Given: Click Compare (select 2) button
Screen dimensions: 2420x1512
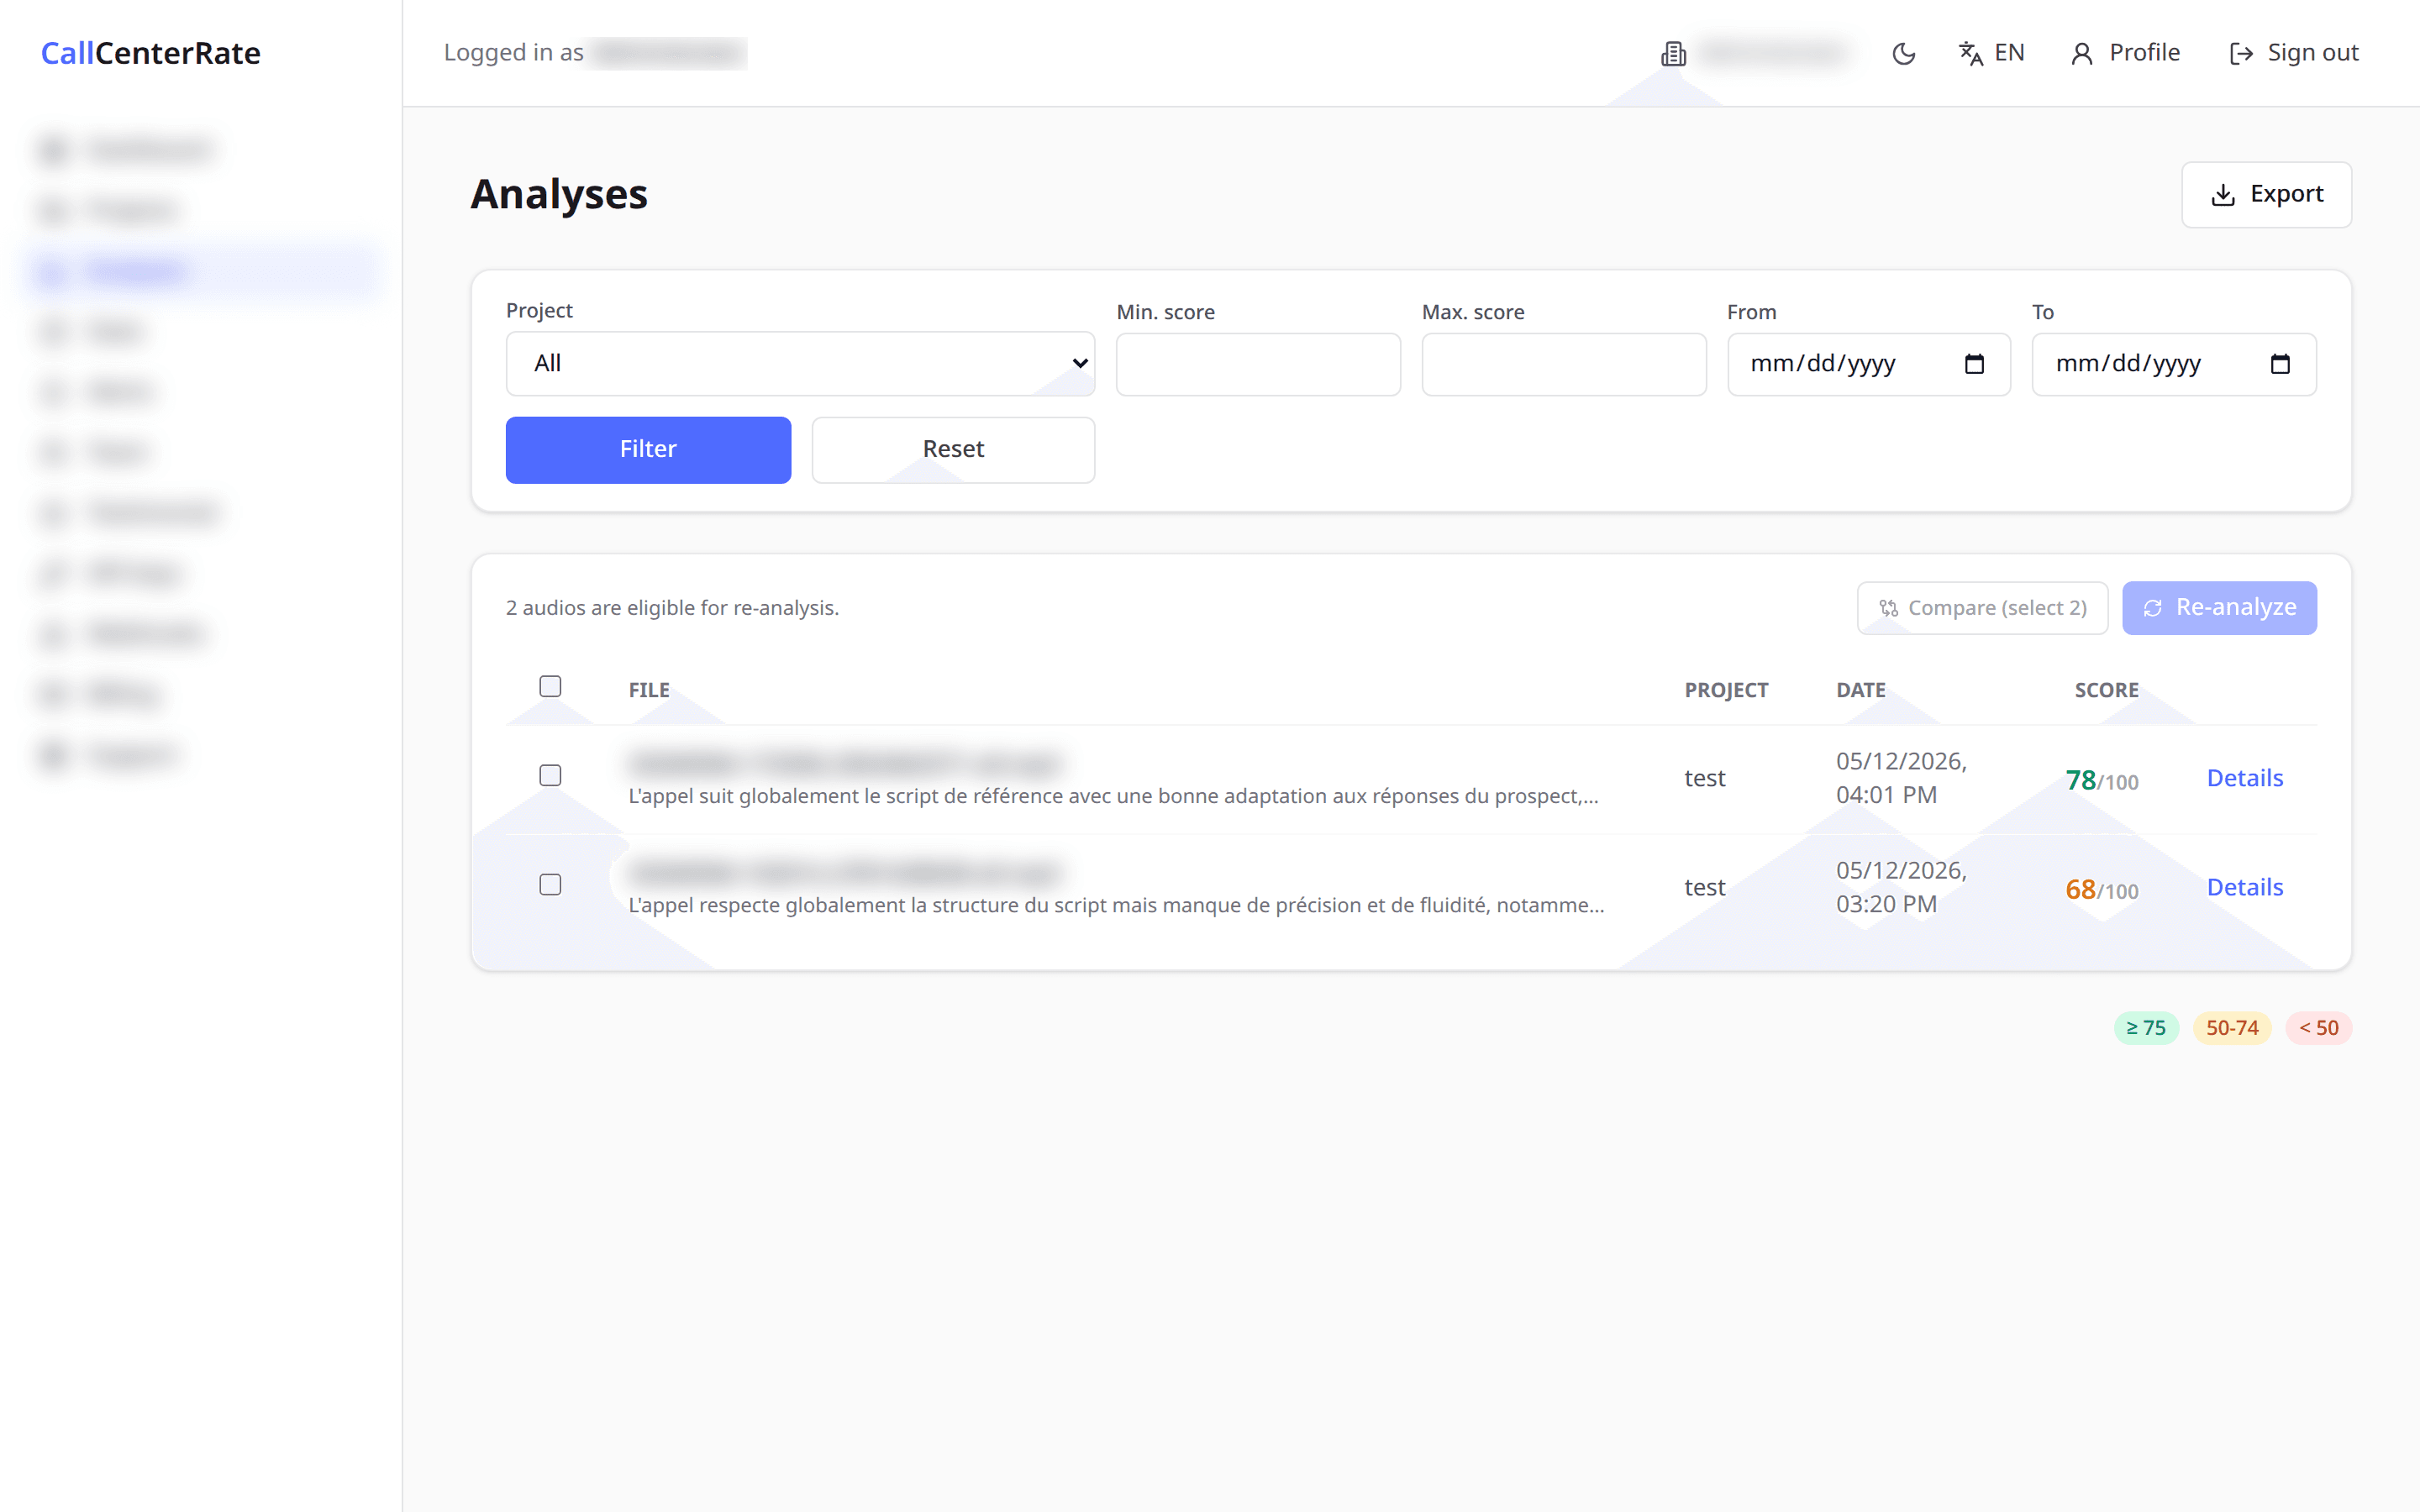Looking at the screenshot, I should [x=1982, y=608].
